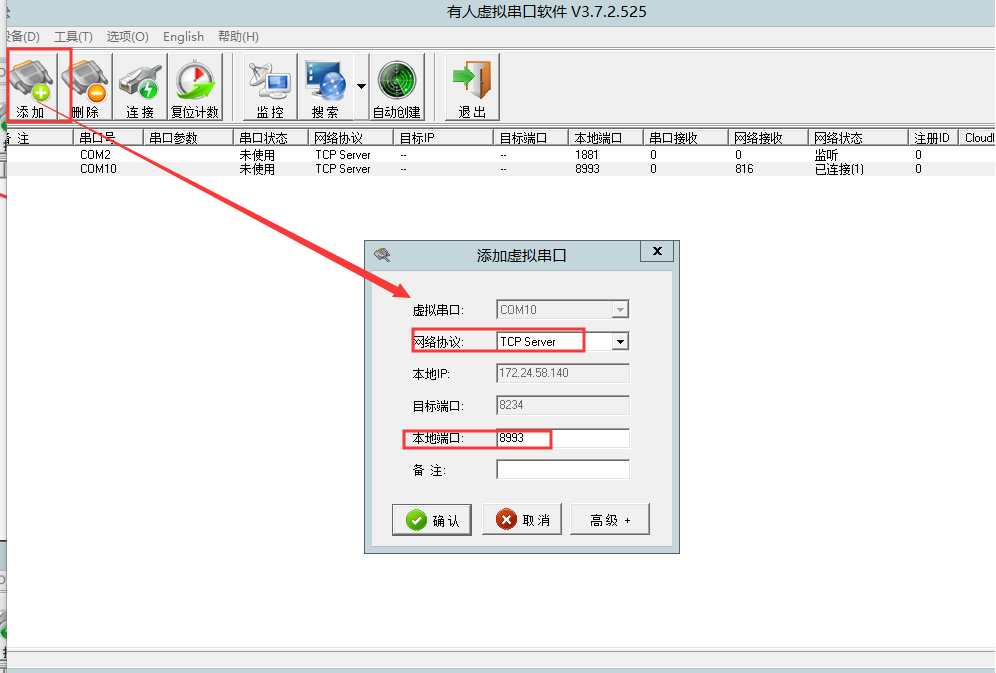Expand the 虚拟串口 COM10 combo box
996x673 pixels.
pos(620,310)
